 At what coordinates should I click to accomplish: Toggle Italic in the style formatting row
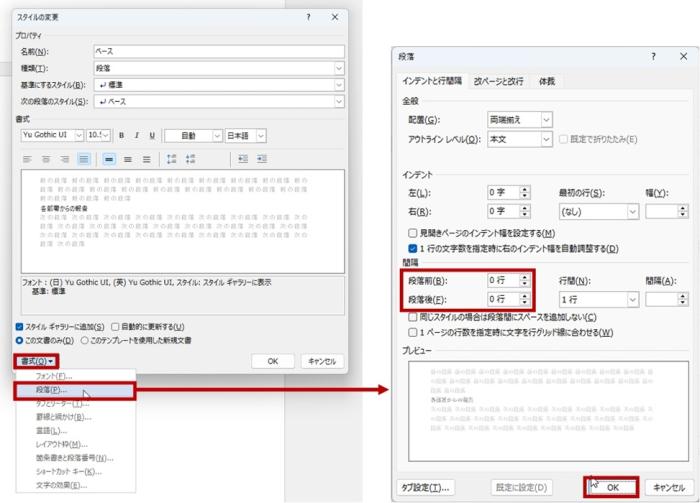[136, 135]
